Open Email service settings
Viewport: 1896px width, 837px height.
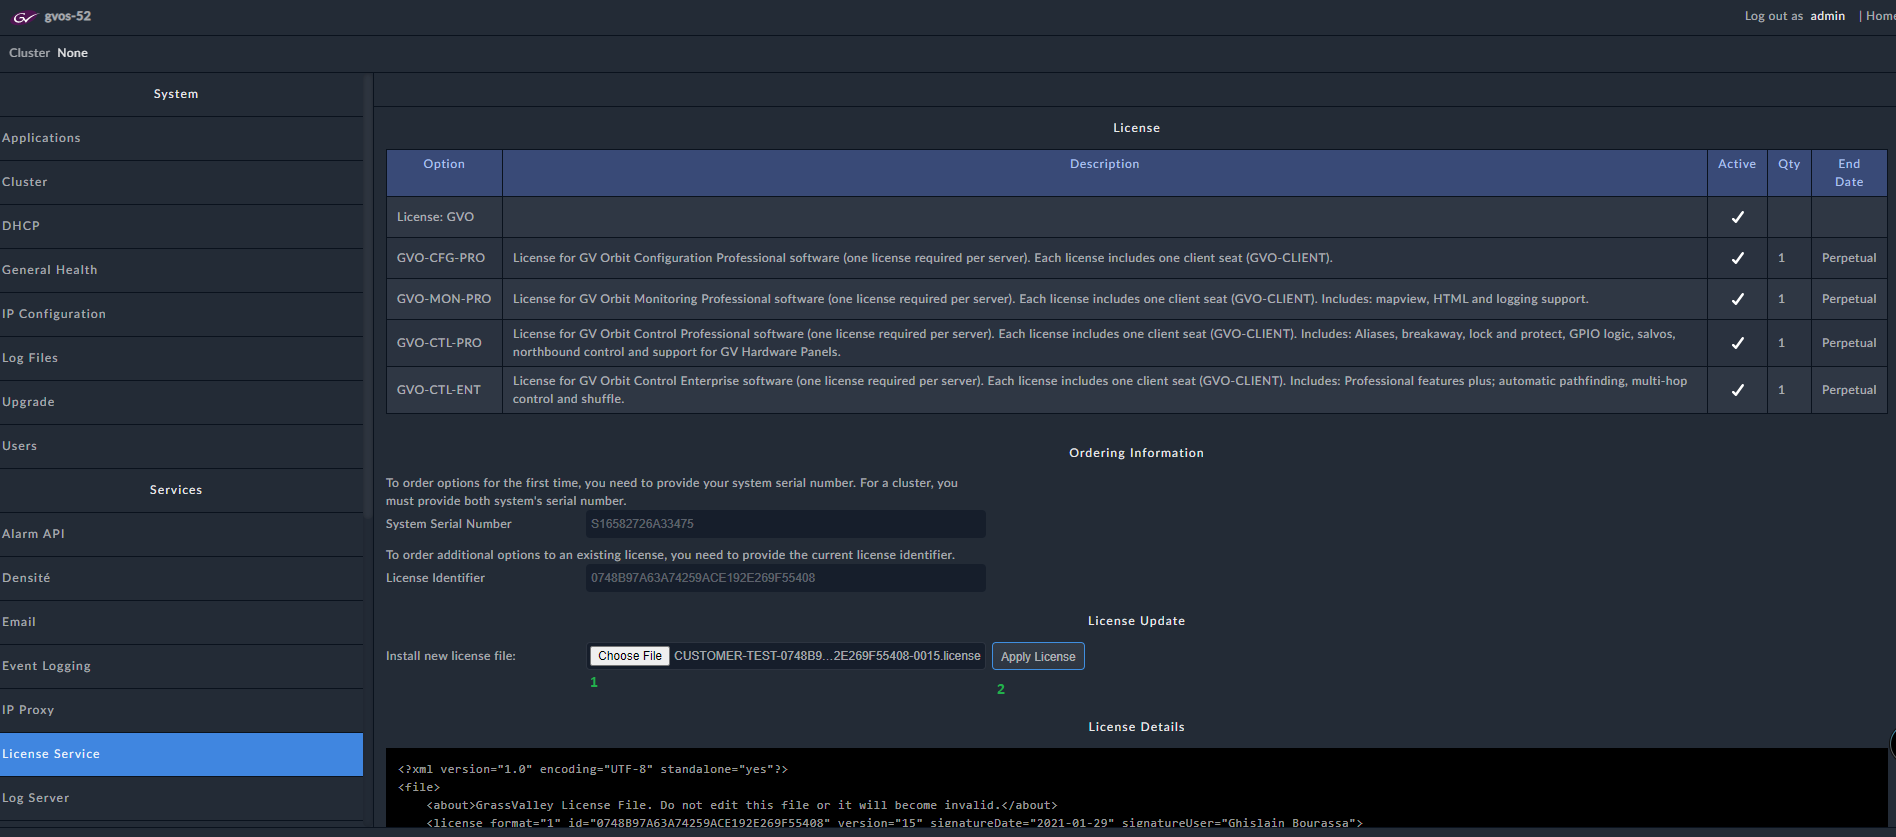click(x=181, y=622)
